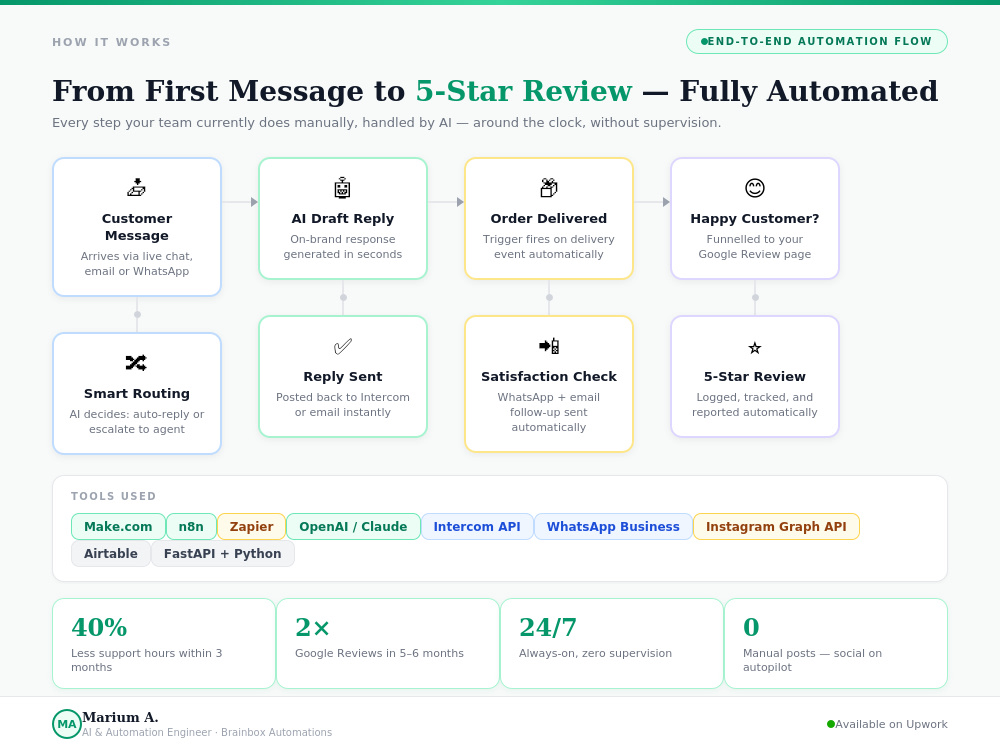
Task: Click the 24/7 statistic value
Action: [547, 628]
